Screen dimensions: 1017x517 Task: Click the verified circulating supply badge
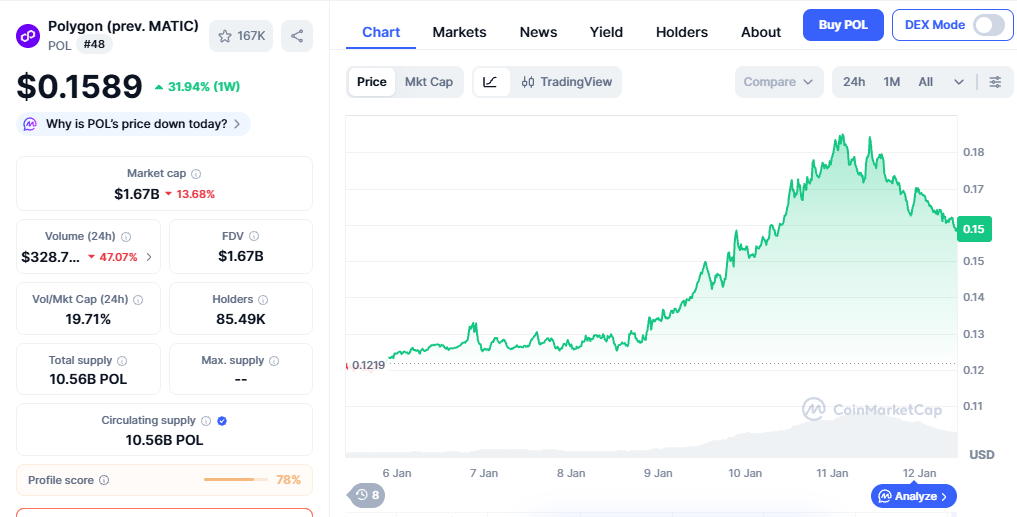click(x=222, y=421)
